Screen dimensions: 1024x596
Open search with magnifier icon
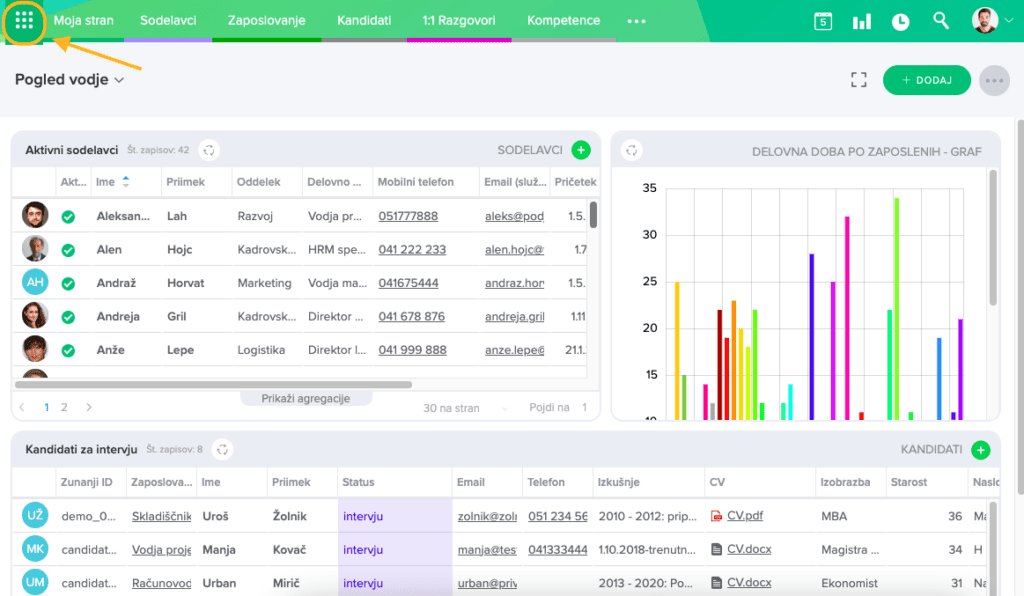(x=940, y=21)
